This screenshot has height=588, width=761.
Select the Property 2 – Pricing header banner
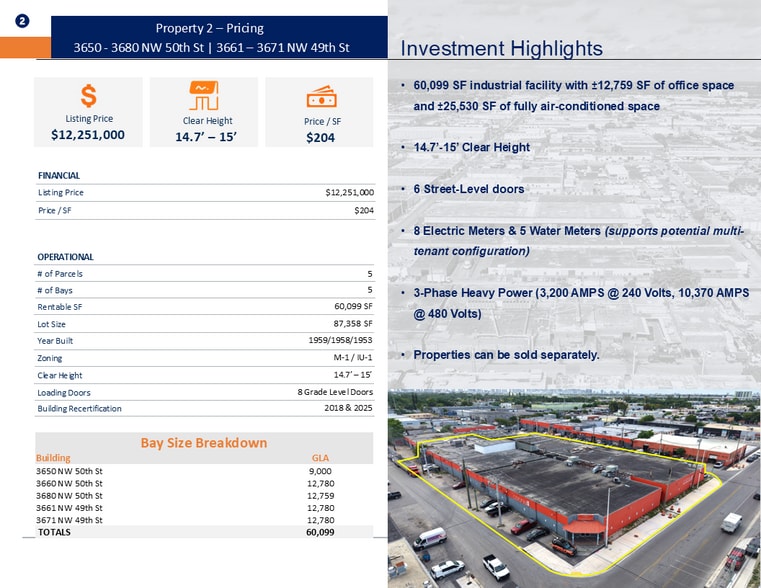[x=211, y=37]
